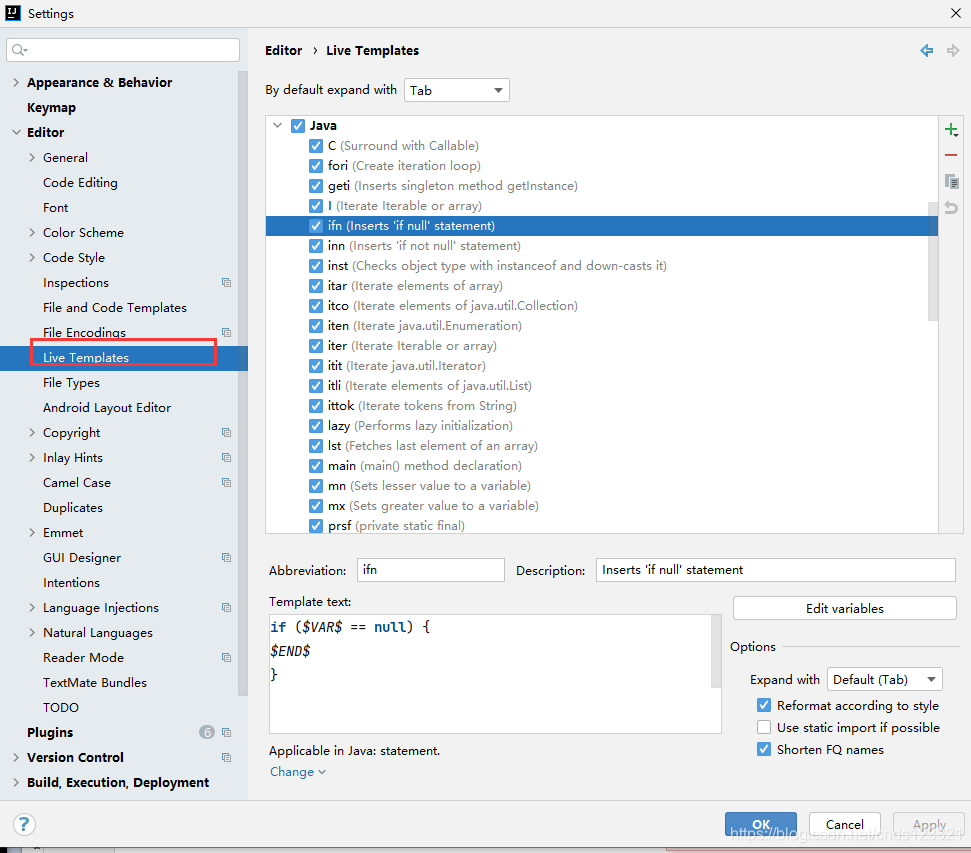Open help with the question mark icon

(24, 825)
